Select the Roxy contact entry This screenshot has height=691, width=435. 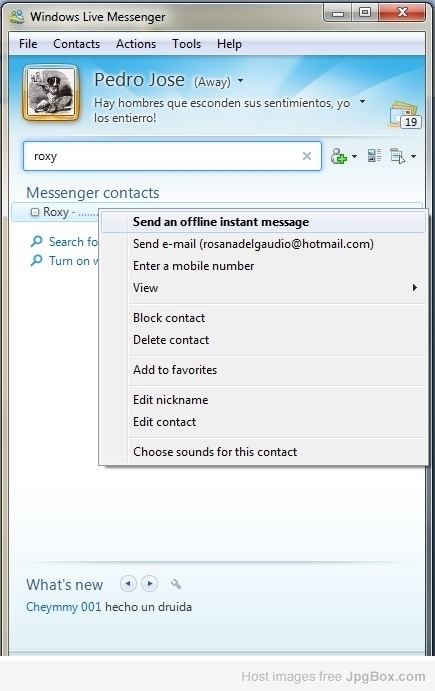click(x=55, y=212)
